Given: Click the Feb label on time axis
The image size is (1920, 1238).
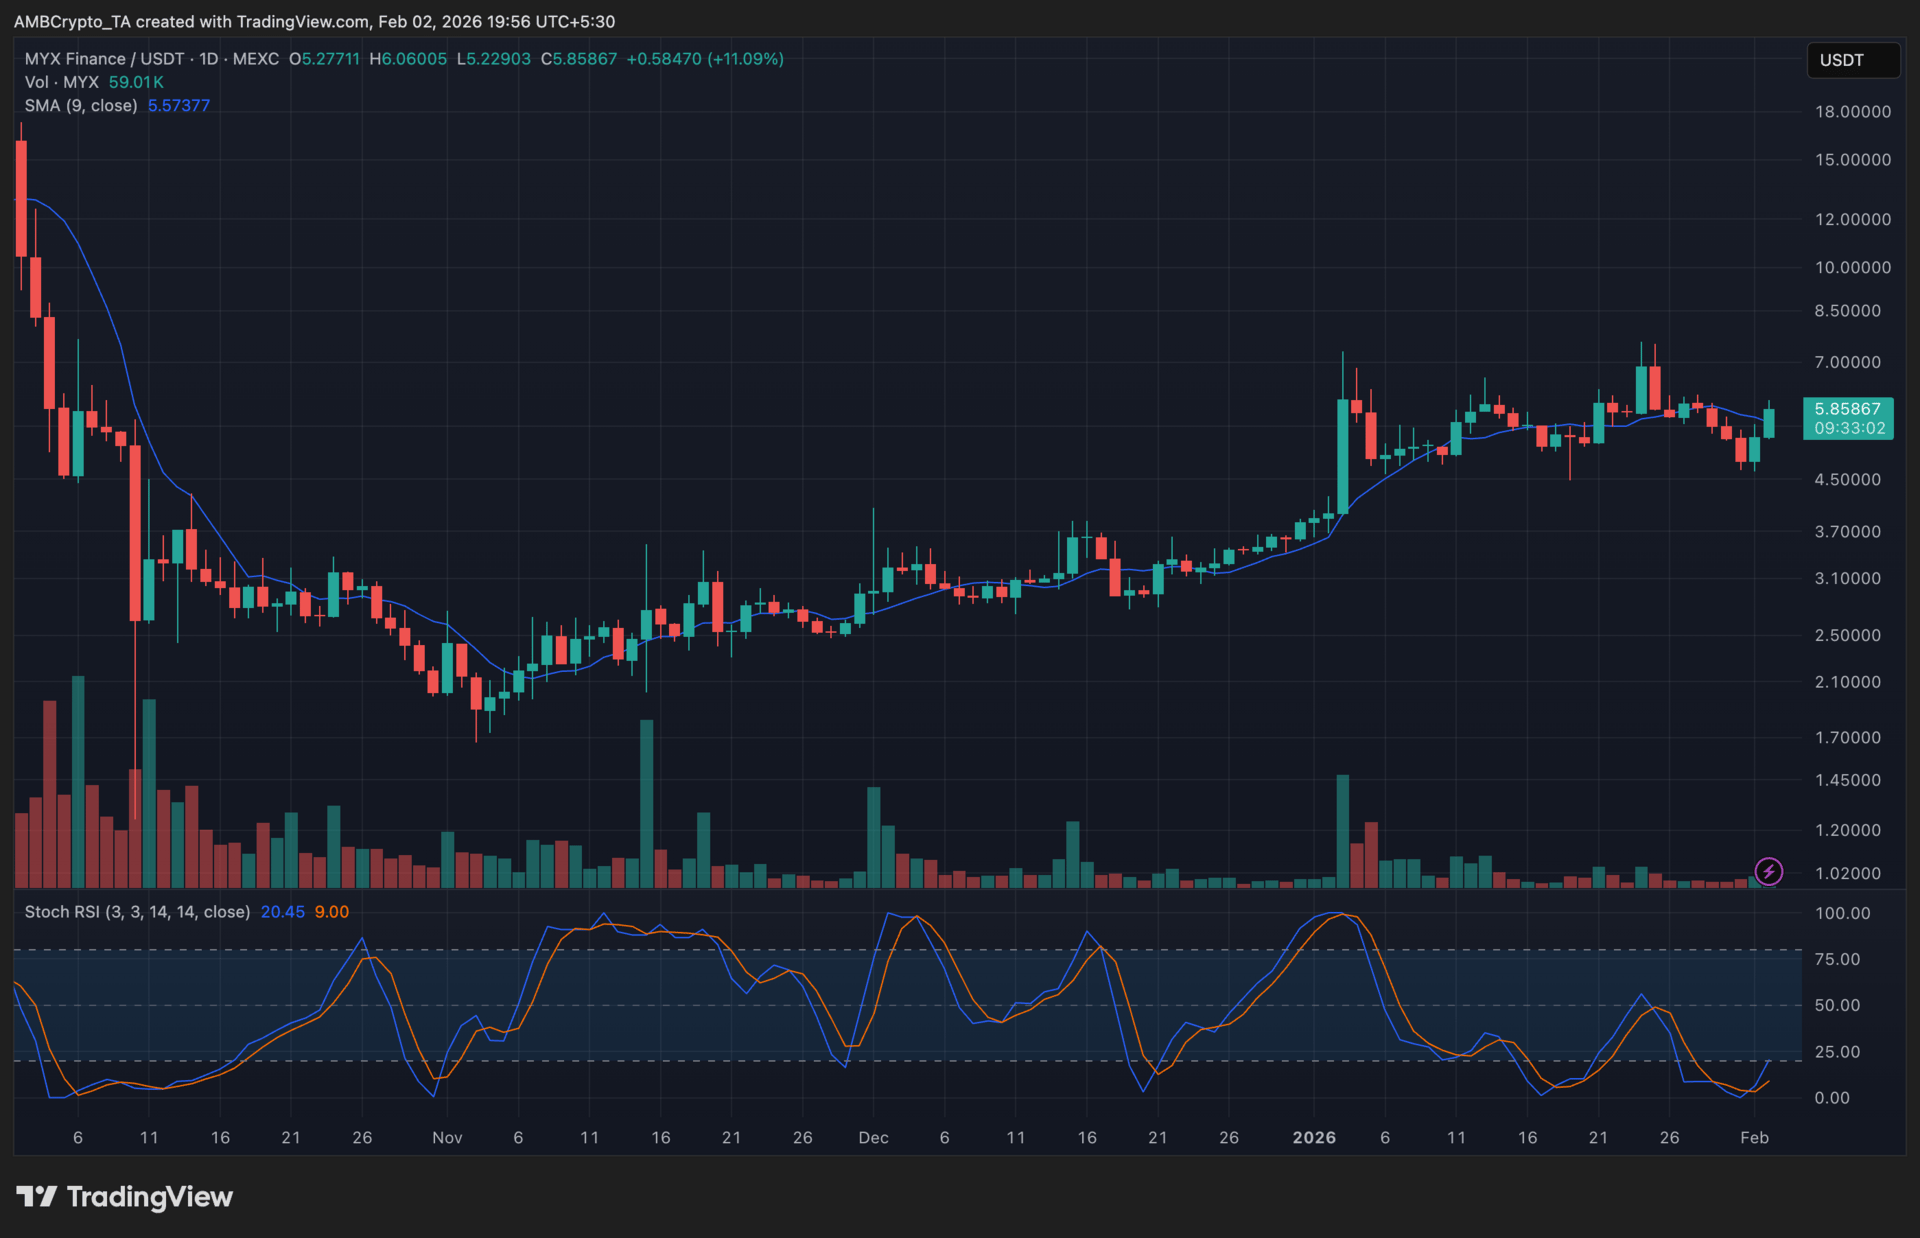Looking at the screenshot, I should 1754,1138.
